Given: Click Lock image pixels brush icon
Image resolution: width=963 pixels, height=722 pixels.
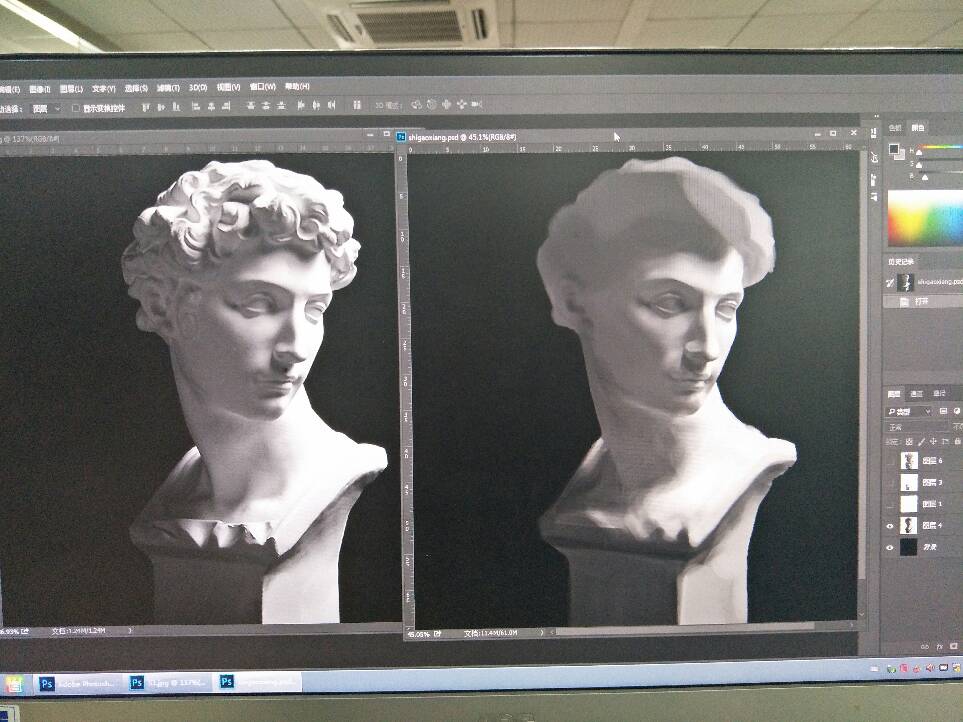Looking at the screenshot, I should (921, 441).
